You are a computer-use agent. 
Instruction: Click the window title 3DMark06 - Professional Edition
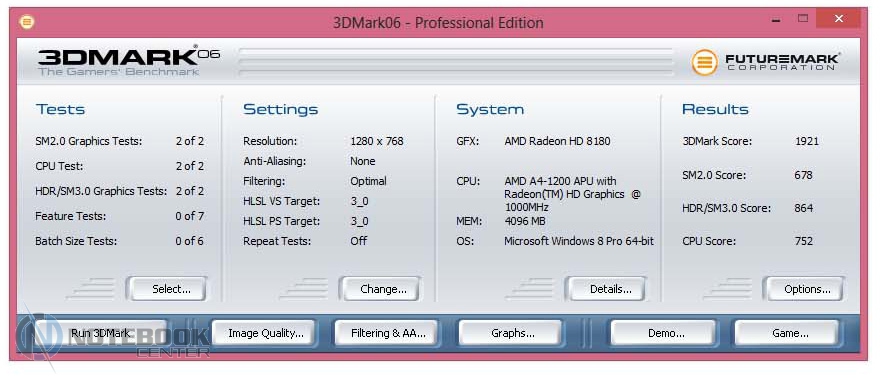click(438, 23)
